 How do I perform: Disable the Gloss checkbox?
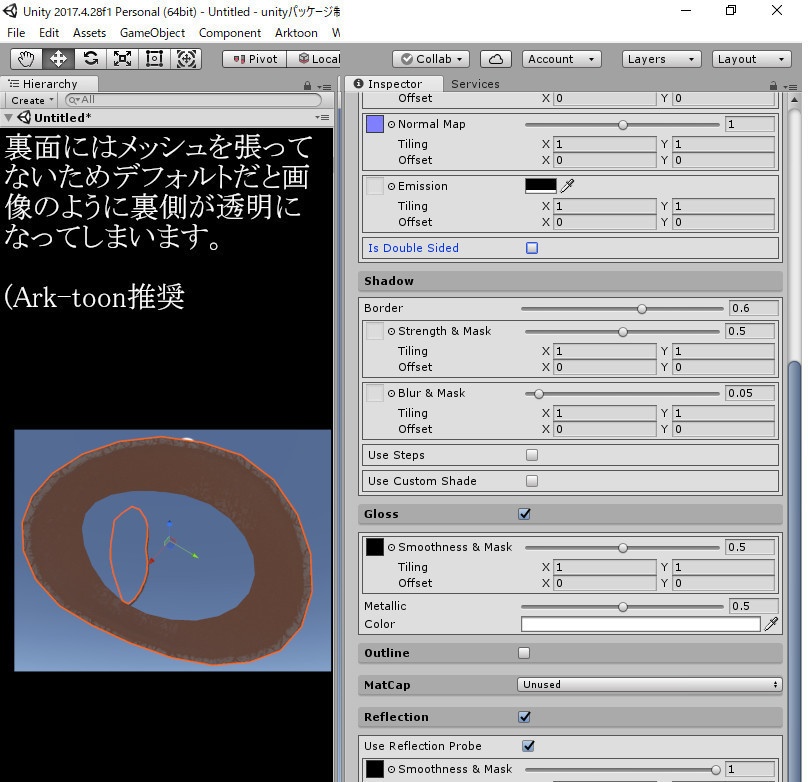click(525, 514)
